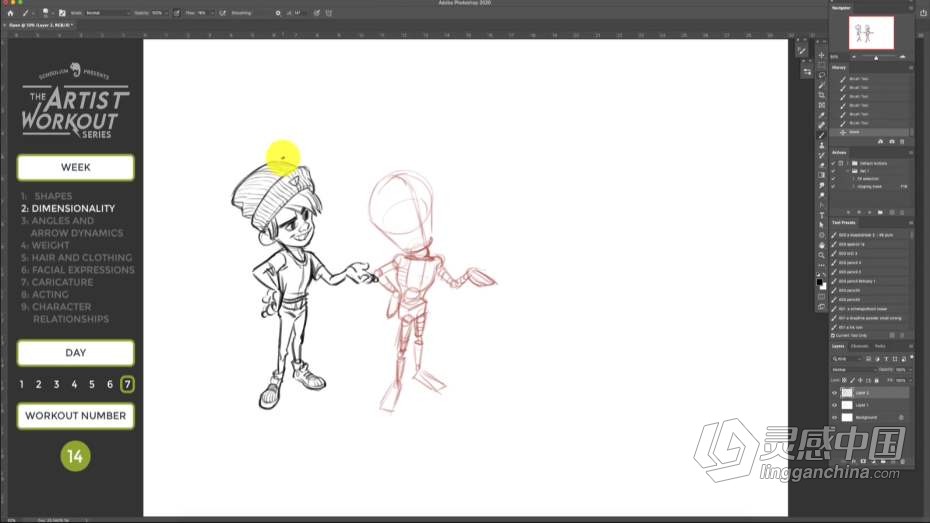Open the Tool Presets panel menu
Image resolution: width=930 pixels, height=523 pixels.
(911, 222)
